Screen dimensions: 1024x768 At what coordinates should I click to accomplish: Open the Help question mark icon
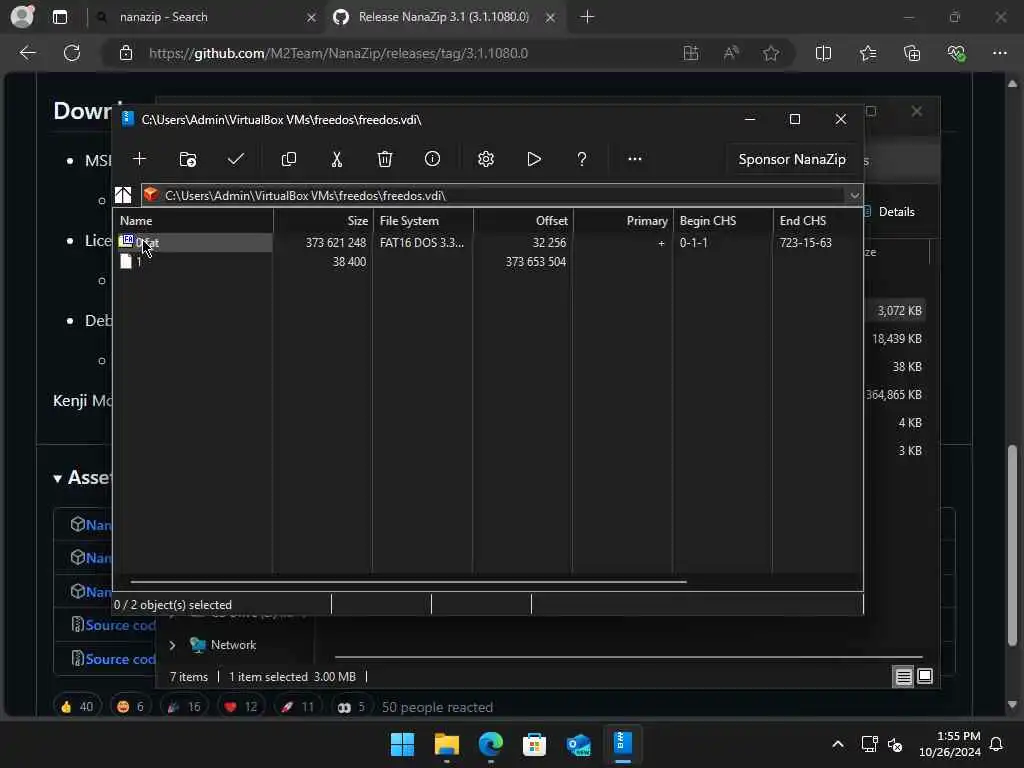[x=581, y=159]
